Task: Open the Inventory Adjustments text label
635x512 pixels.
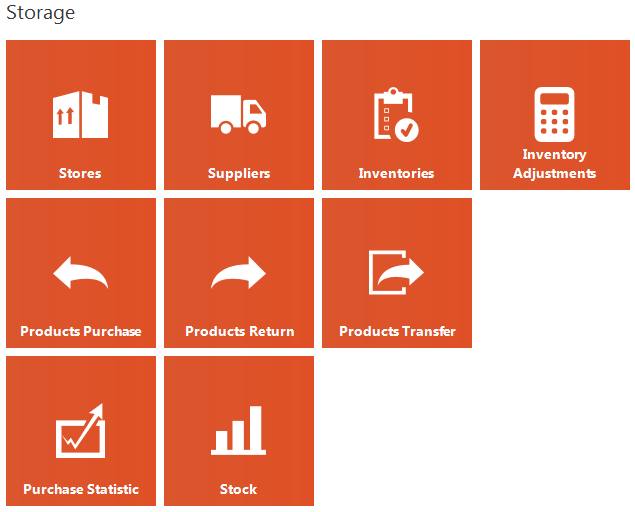Action: coord(554,164)
